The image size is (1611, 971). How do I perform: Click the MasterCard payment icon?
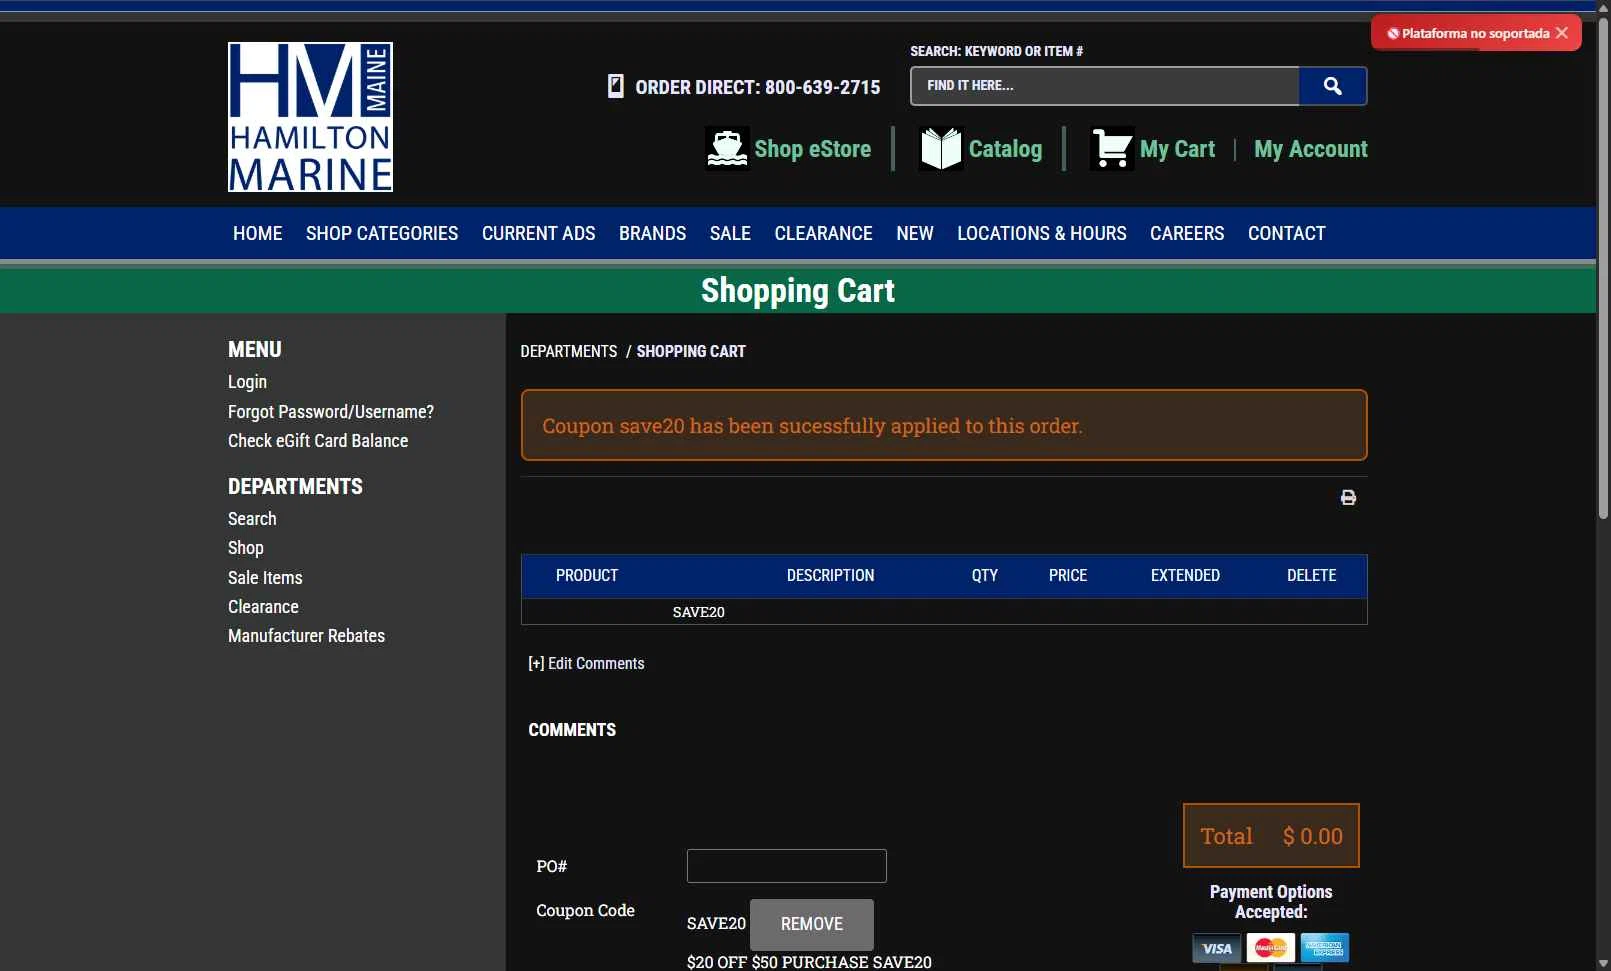[x=1271, y=948]
